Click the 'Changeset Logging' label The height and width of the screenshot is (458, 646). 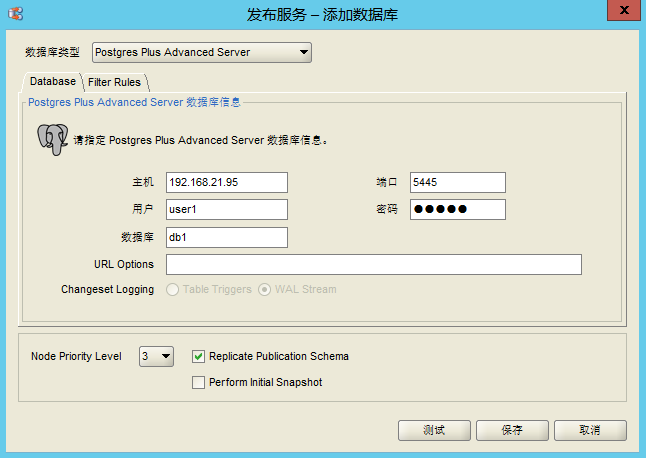click(x=108, y=290)
